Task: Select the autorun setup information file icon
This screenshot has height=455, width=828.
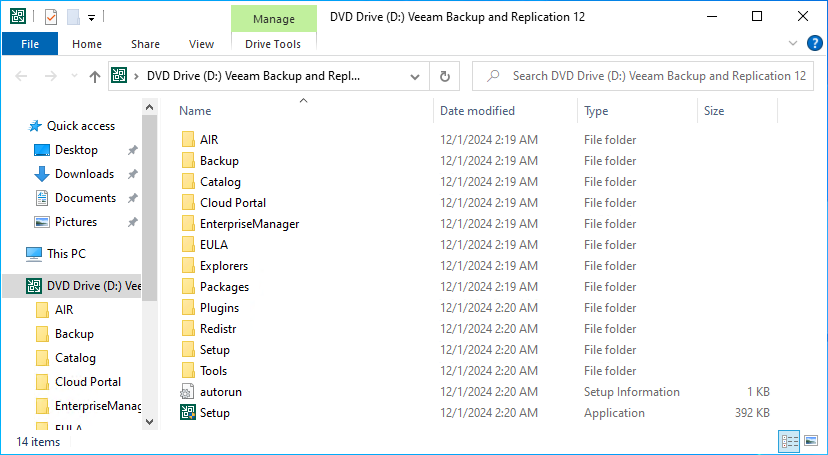Action: point(187,392)
